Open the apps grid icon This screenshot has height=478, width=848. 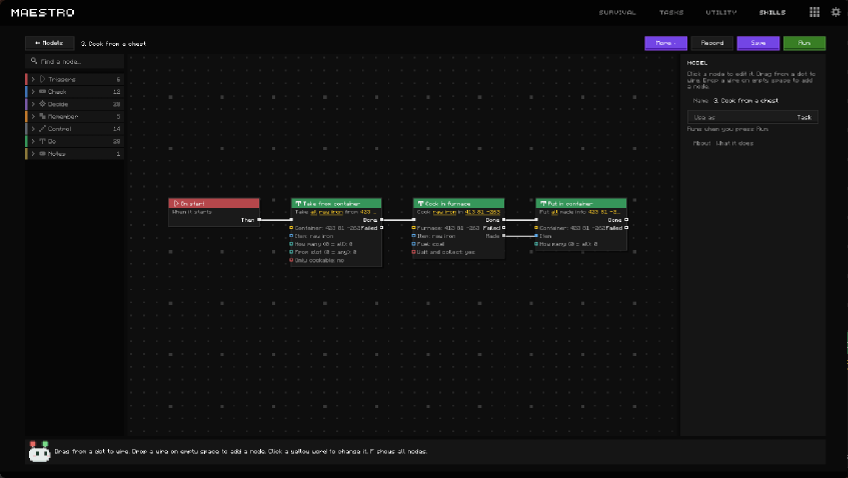pyautogui.click(x=814, y=12)
